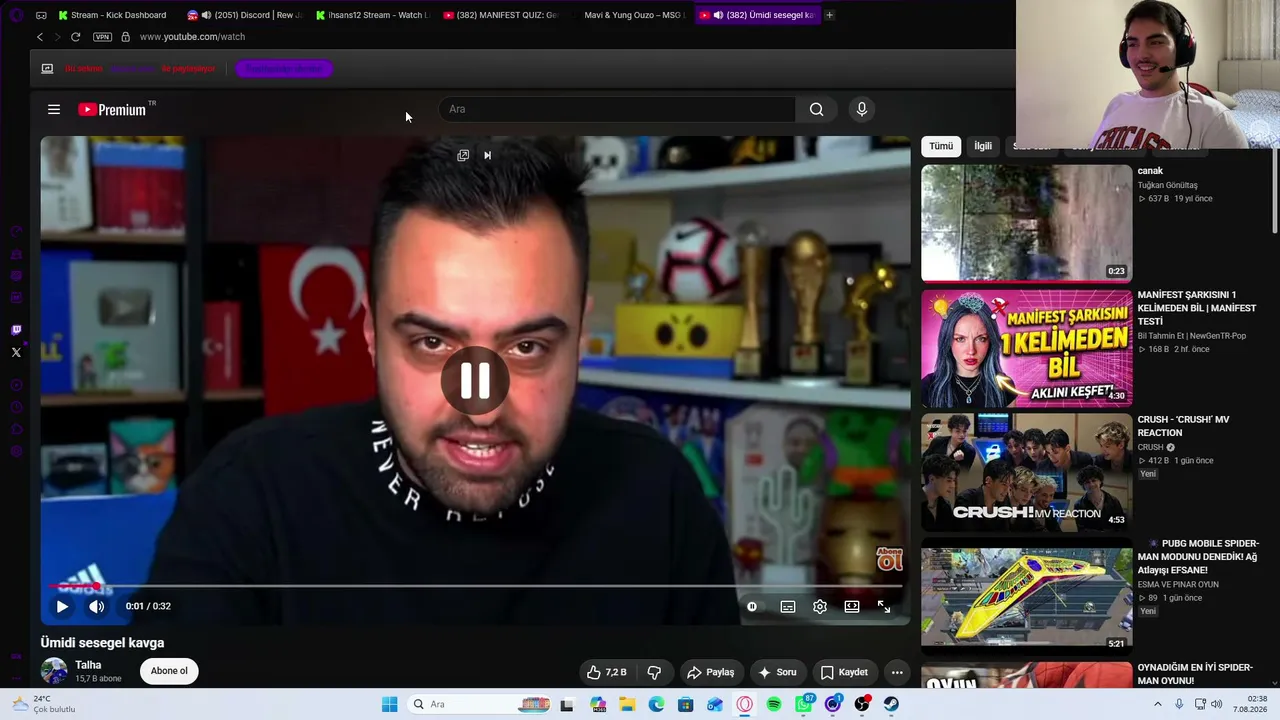Toggle autoplay switch in player
Screen dimensions: 1280x720
[752, 606]
